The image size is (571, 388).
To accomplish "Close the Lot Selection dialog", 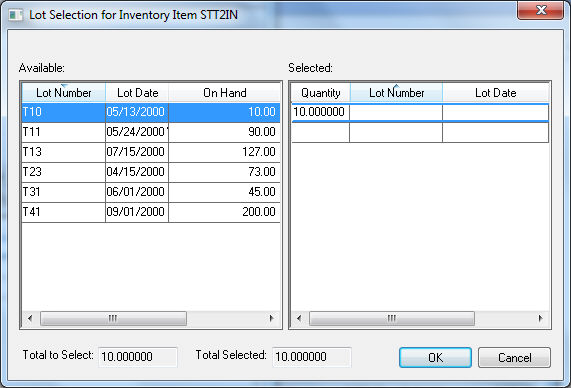I will coord(541,10).
